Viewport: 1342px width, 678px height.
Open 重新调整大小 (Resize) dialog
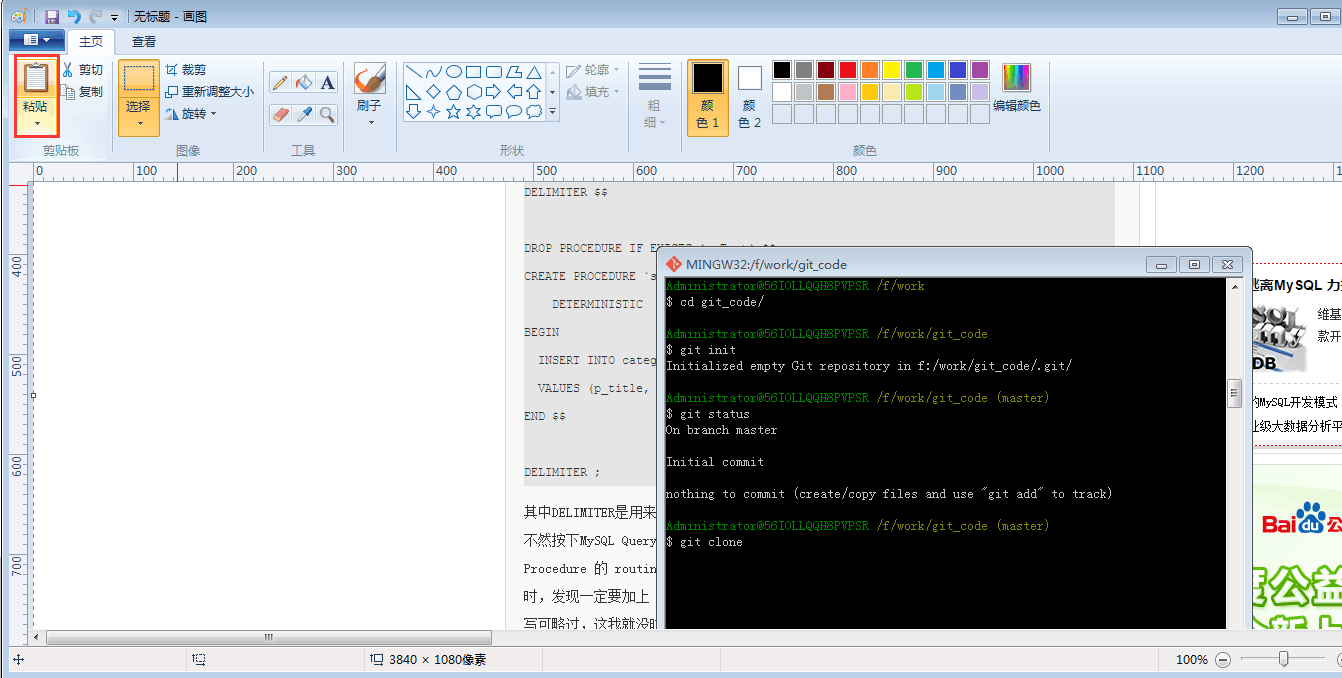[x=209, y=92]
